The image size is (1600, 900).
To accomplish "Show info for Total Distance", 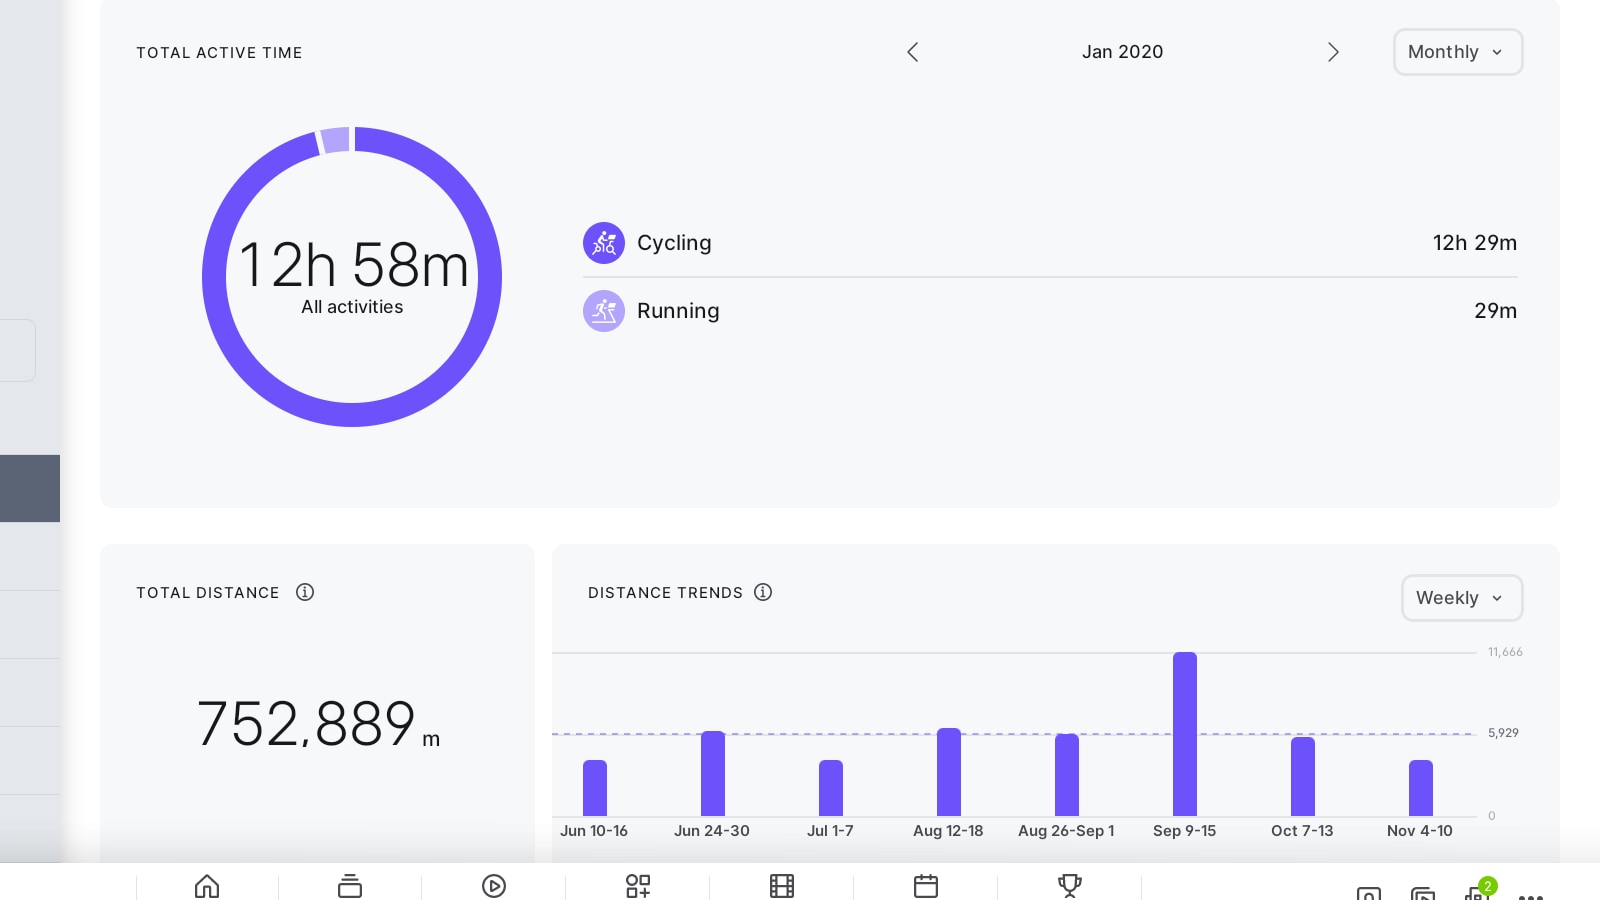I will pos(305,592).
